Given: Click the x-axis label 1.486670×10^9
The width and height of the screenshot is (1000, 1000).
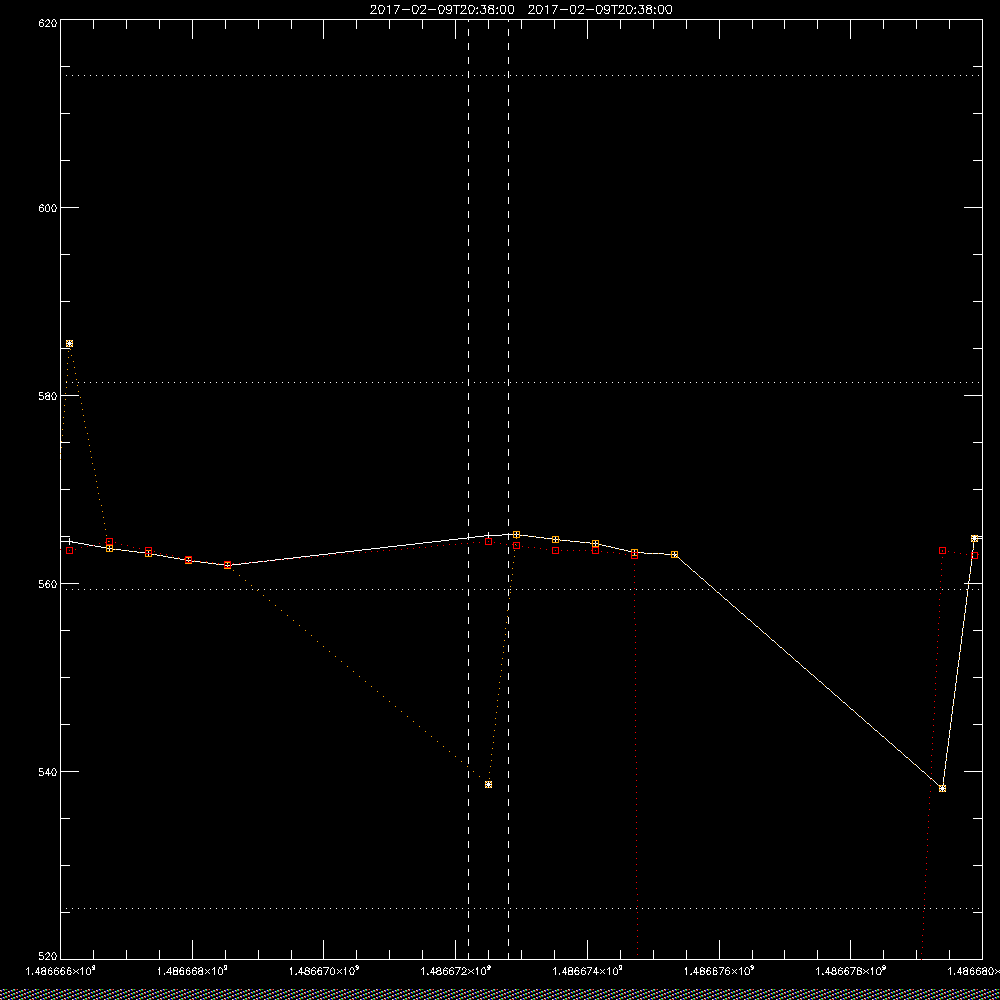Looking at the screenshot, I should tap(324, 971).
